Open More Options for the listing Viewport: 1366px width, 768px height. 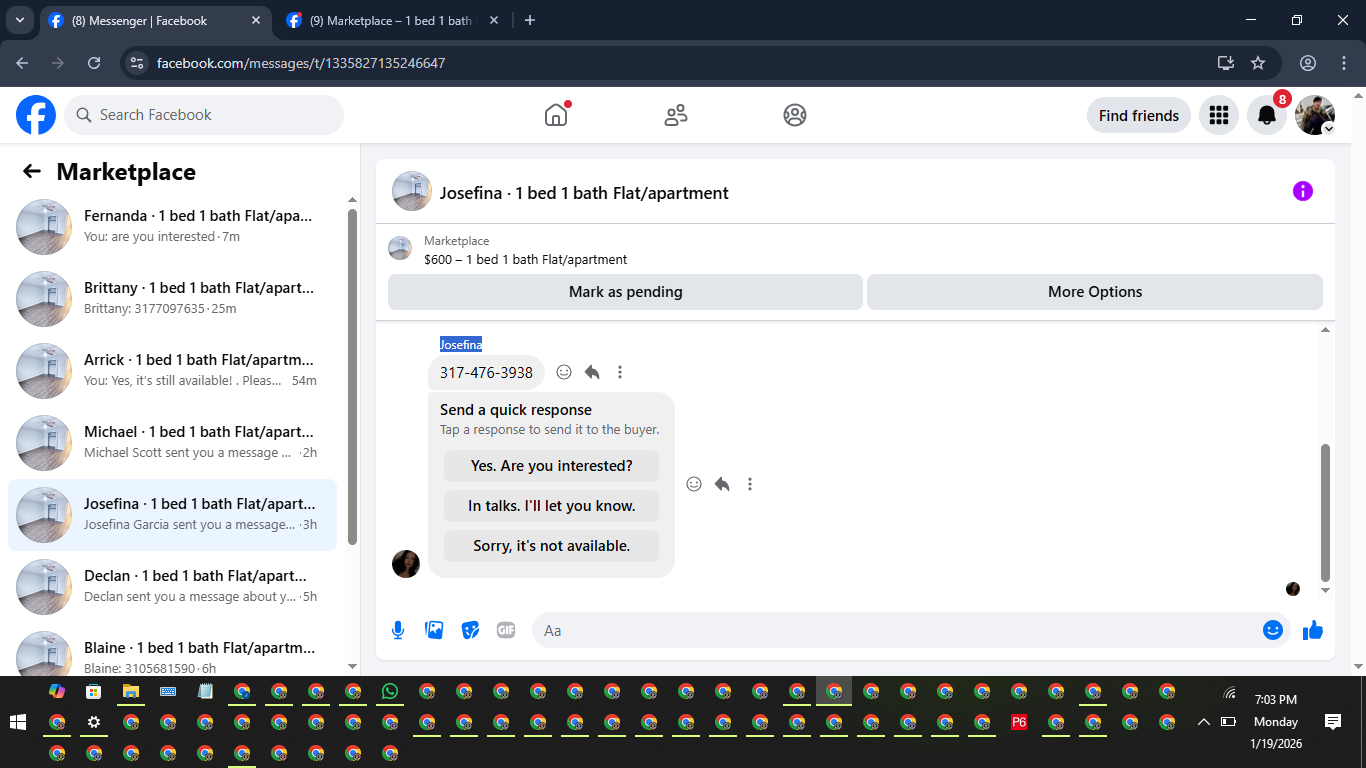coord(1095,292)
